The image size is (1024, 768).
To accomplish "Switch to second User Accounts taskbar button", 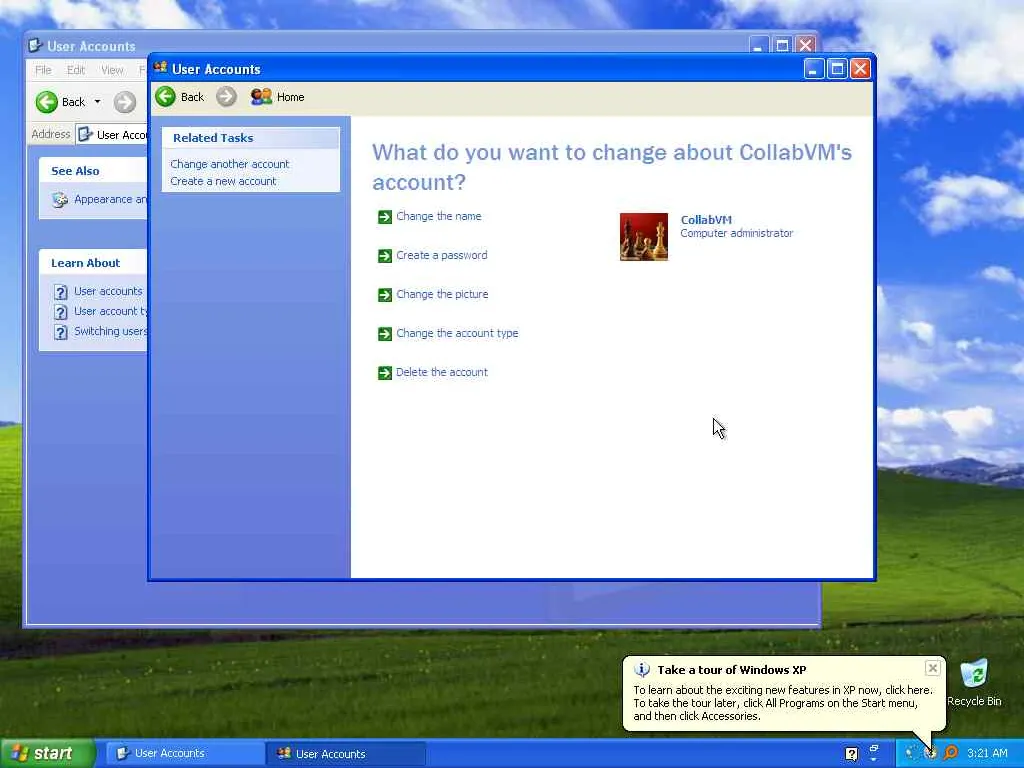I will 346,754.
